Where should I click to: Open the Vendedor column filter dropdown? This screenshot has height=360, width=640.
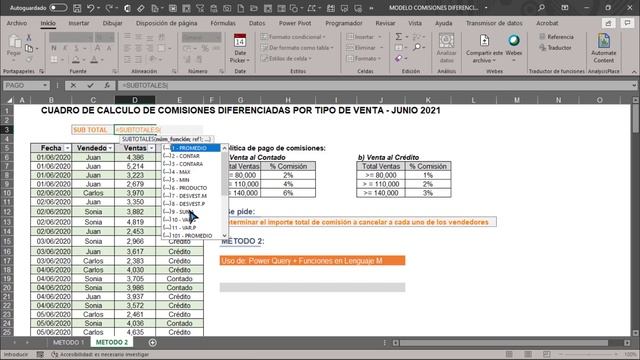click(x=110, y=148)
